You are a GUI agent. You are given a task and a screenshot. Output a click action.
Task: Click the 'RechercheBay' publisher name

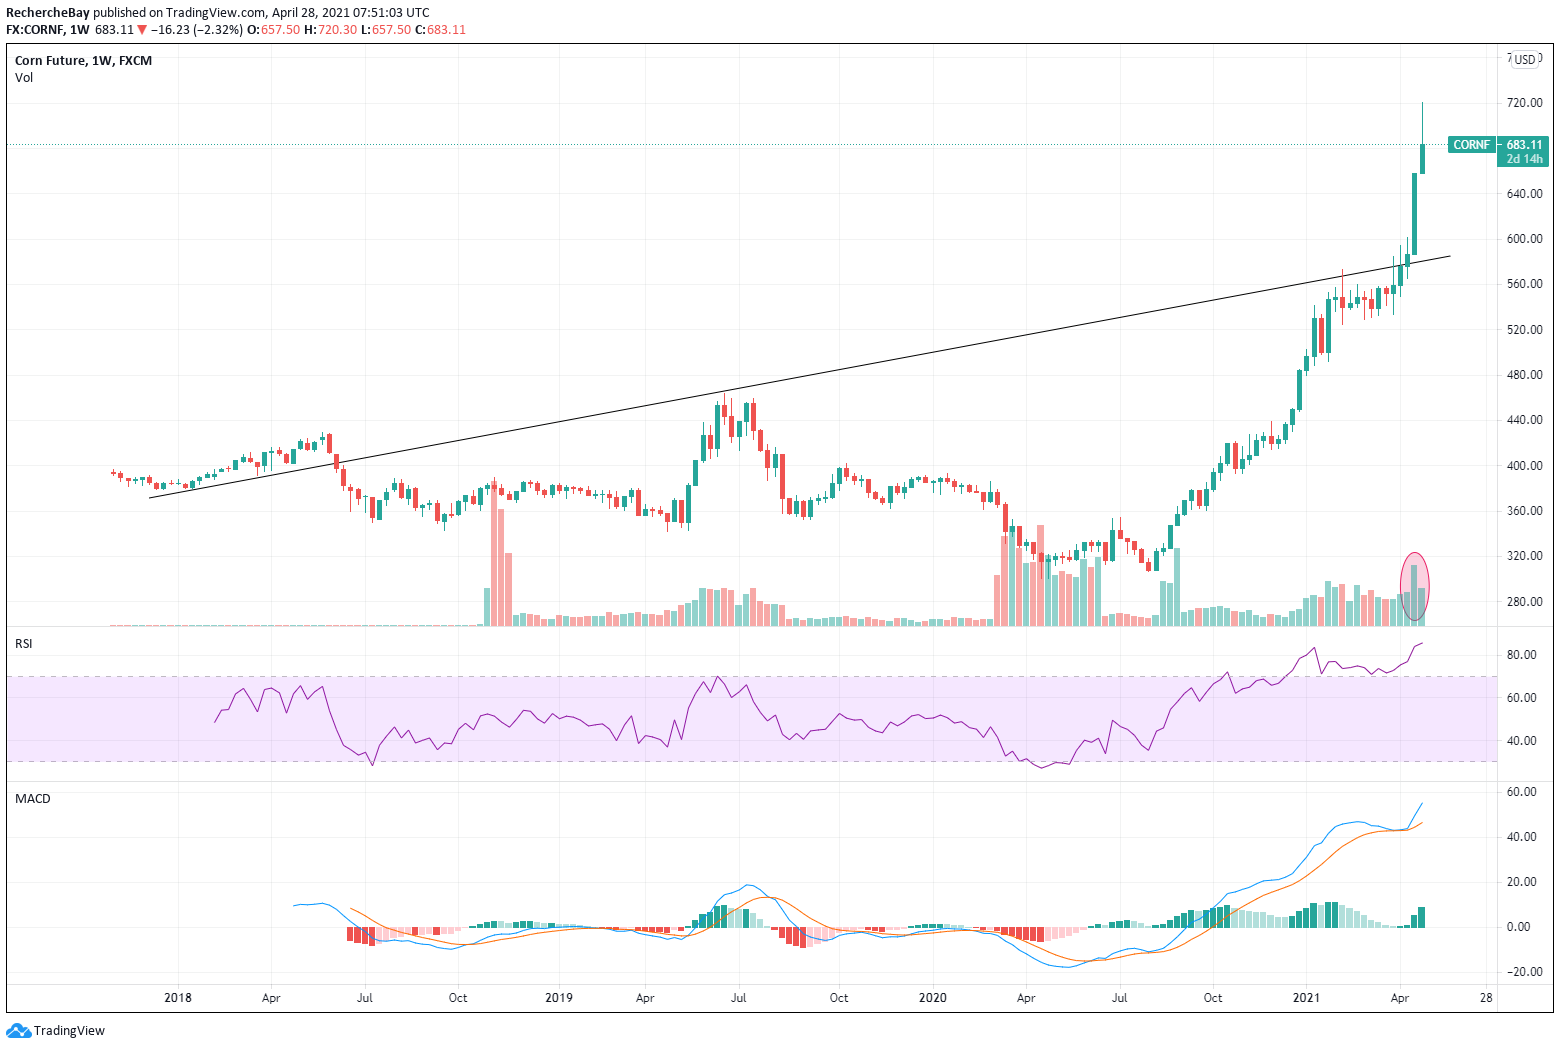[47, 13]
